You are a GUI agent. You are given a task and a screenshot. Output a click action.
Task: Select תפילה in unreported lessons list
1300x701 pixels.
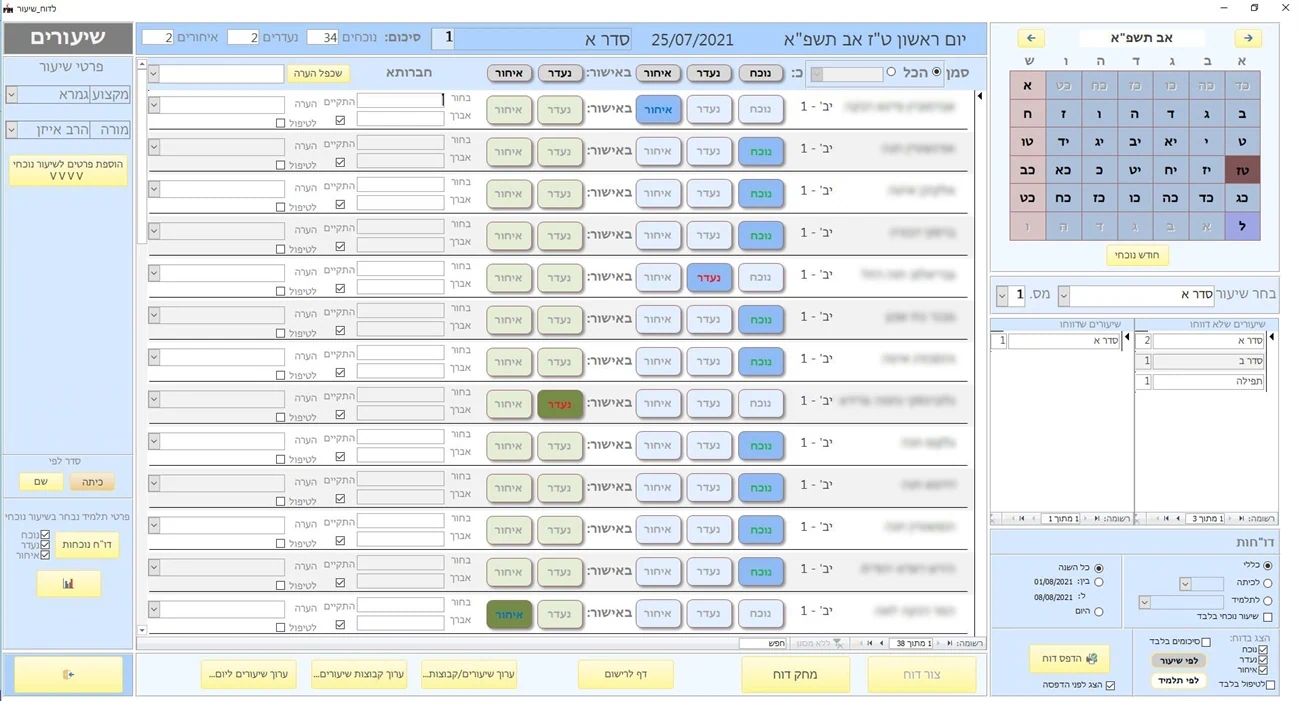[x=1209, y=381]
